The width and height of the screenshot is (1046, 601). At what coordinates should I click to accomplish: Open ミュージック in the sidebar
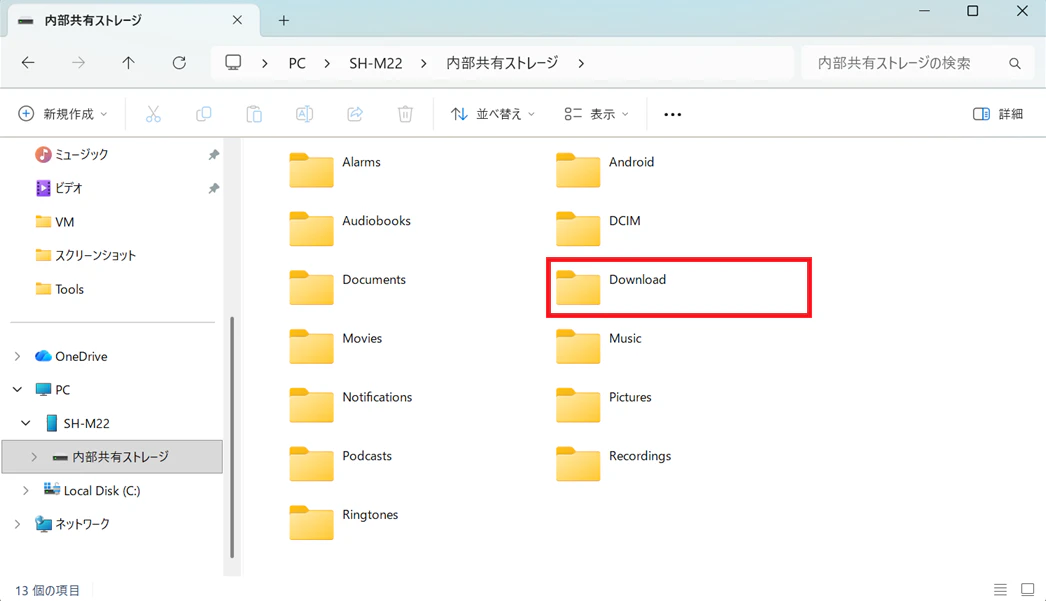point(71,154)
